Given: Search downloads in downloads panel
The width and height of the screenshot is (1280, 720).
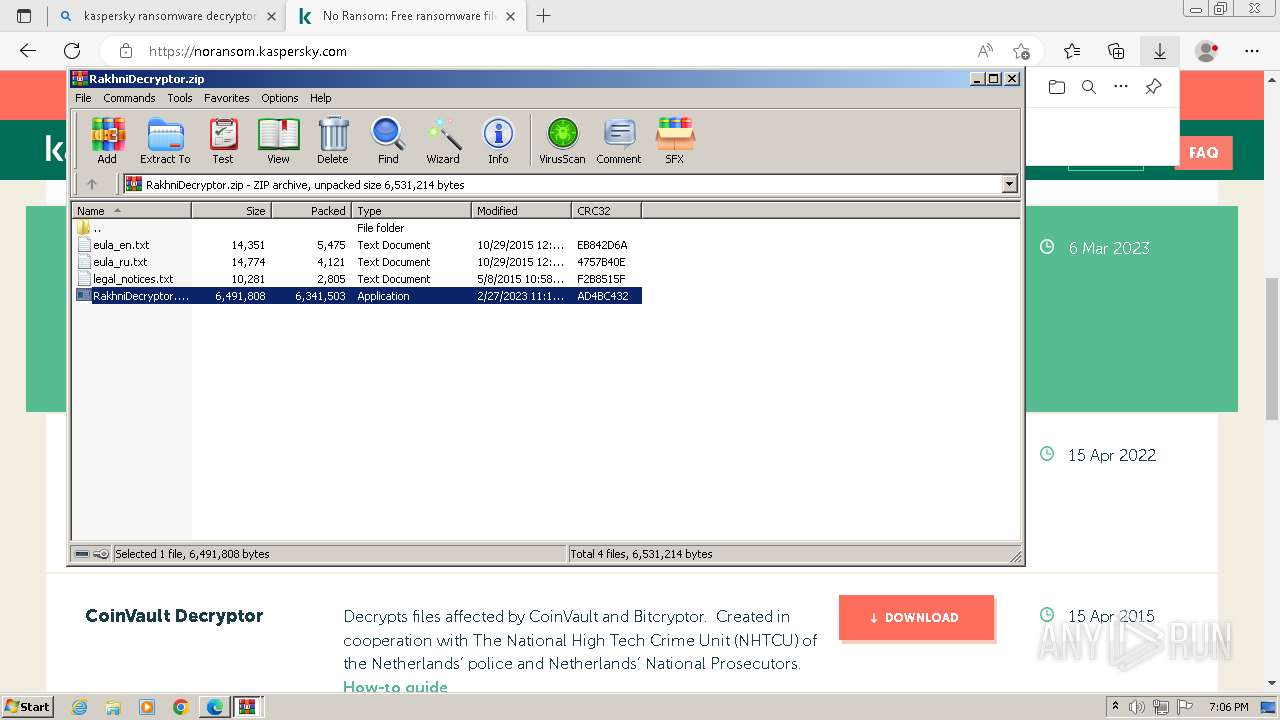Looking at the screenshot, I should (x=1089, y=87).
